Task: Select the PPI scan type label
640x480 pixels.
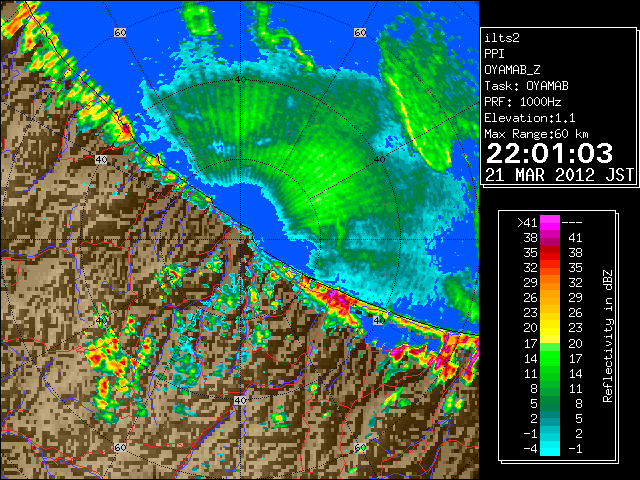Action: click(x=494, y=54)
